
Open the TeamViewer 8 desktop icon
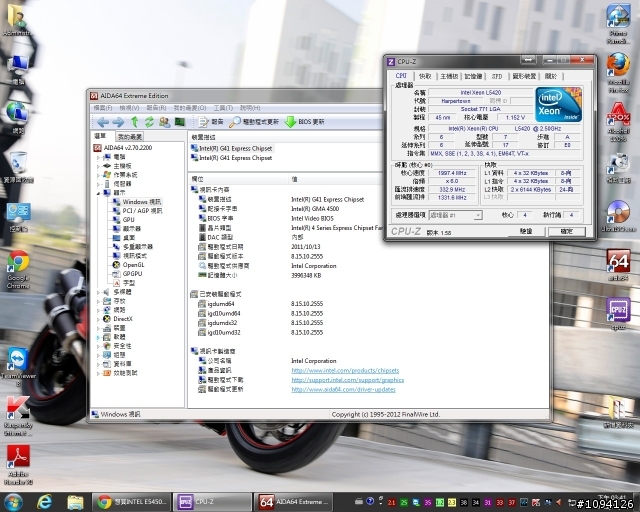[18, 367]
